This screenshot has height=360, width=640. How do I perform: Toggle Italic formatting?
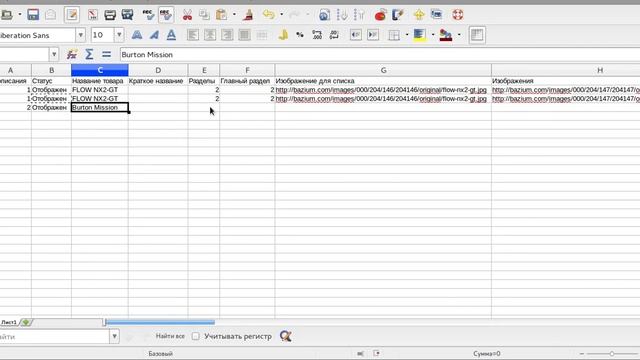click(154, 35)
